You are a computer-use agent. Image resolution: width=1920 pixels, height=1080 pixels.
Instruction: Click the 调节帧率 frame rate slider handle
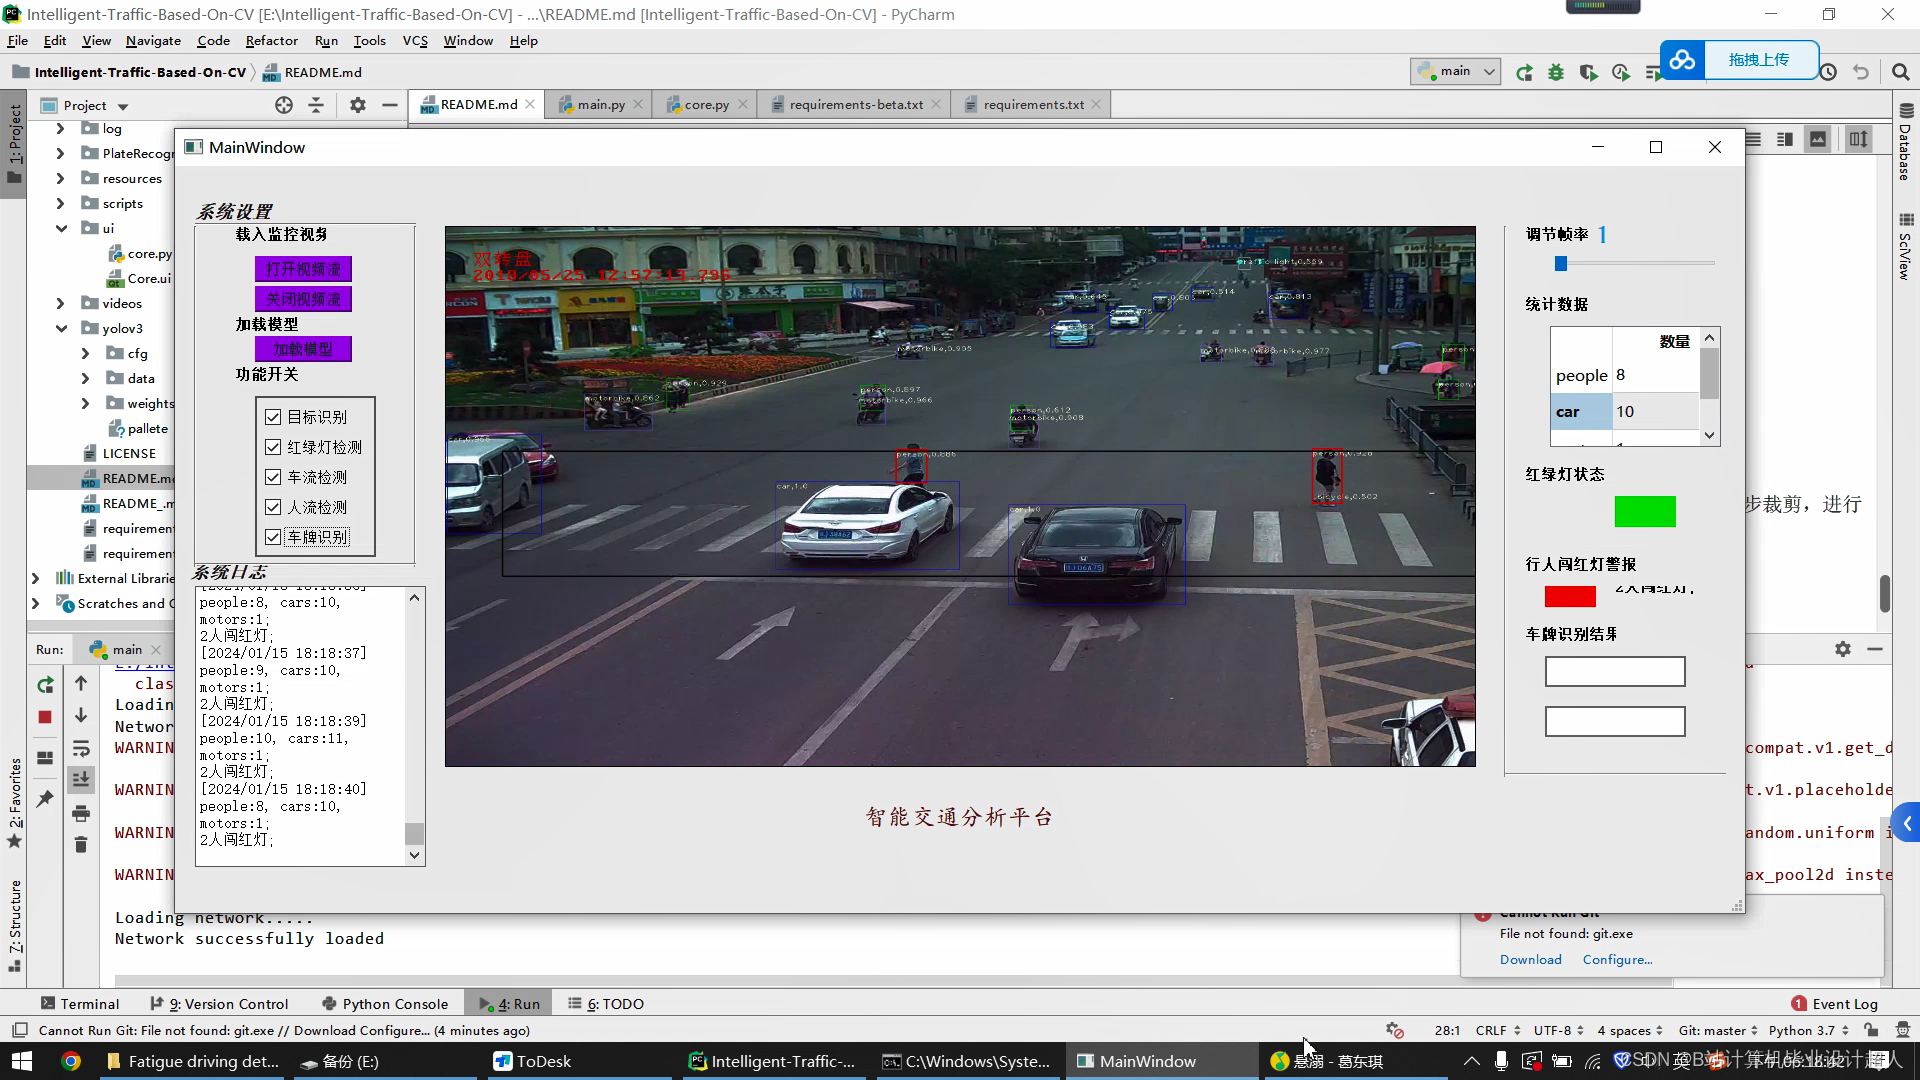click(1561, 263)
